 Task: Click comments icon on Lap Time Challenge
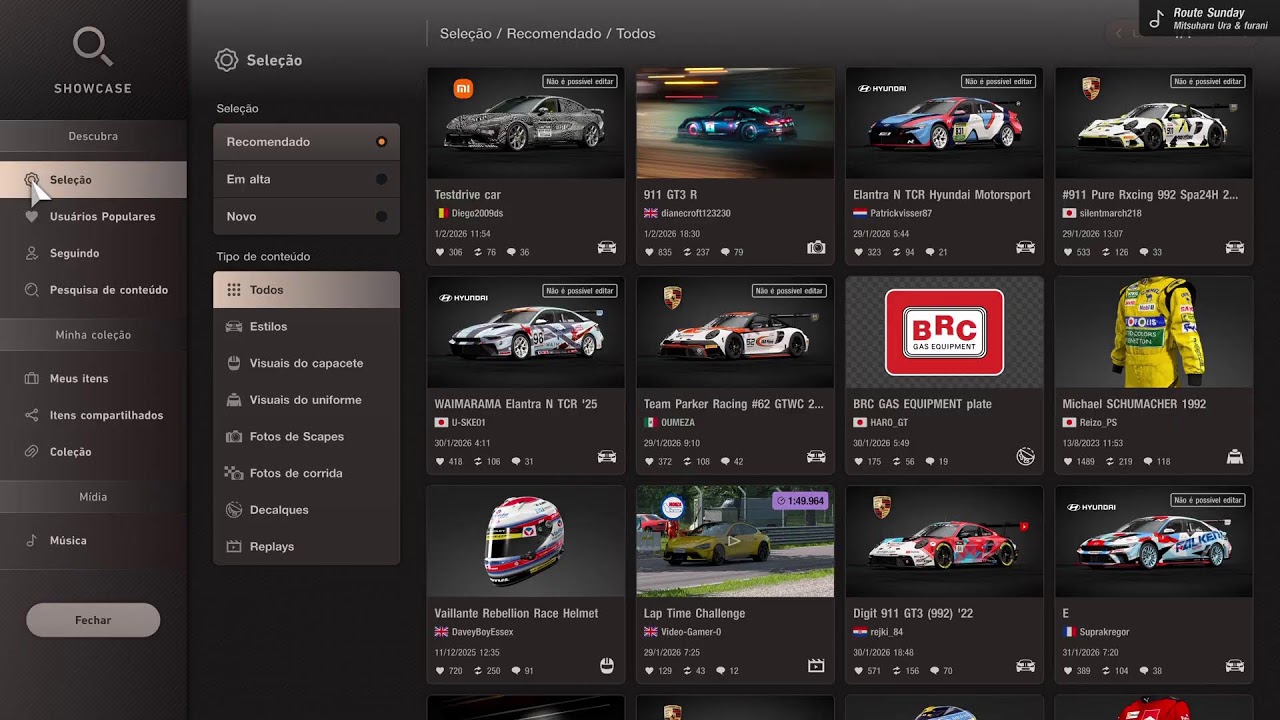721,671
